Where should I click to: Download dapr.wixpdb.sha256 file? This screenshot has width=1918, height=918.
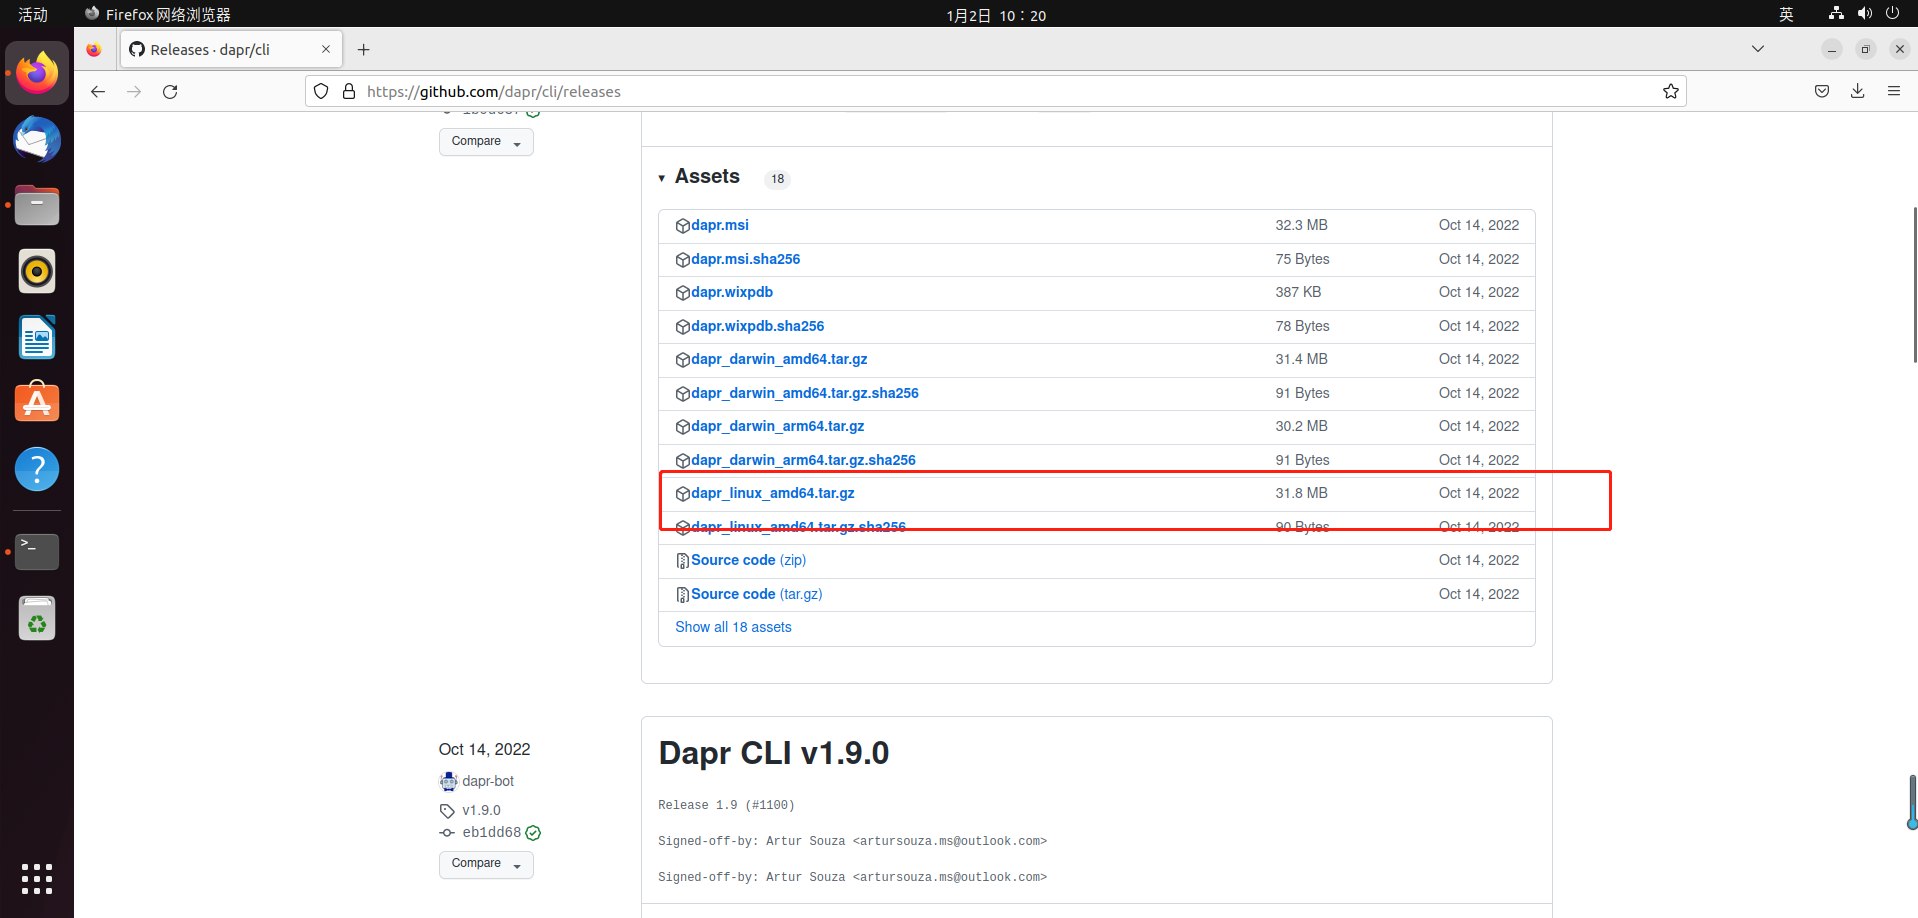(x=758, y=326)
